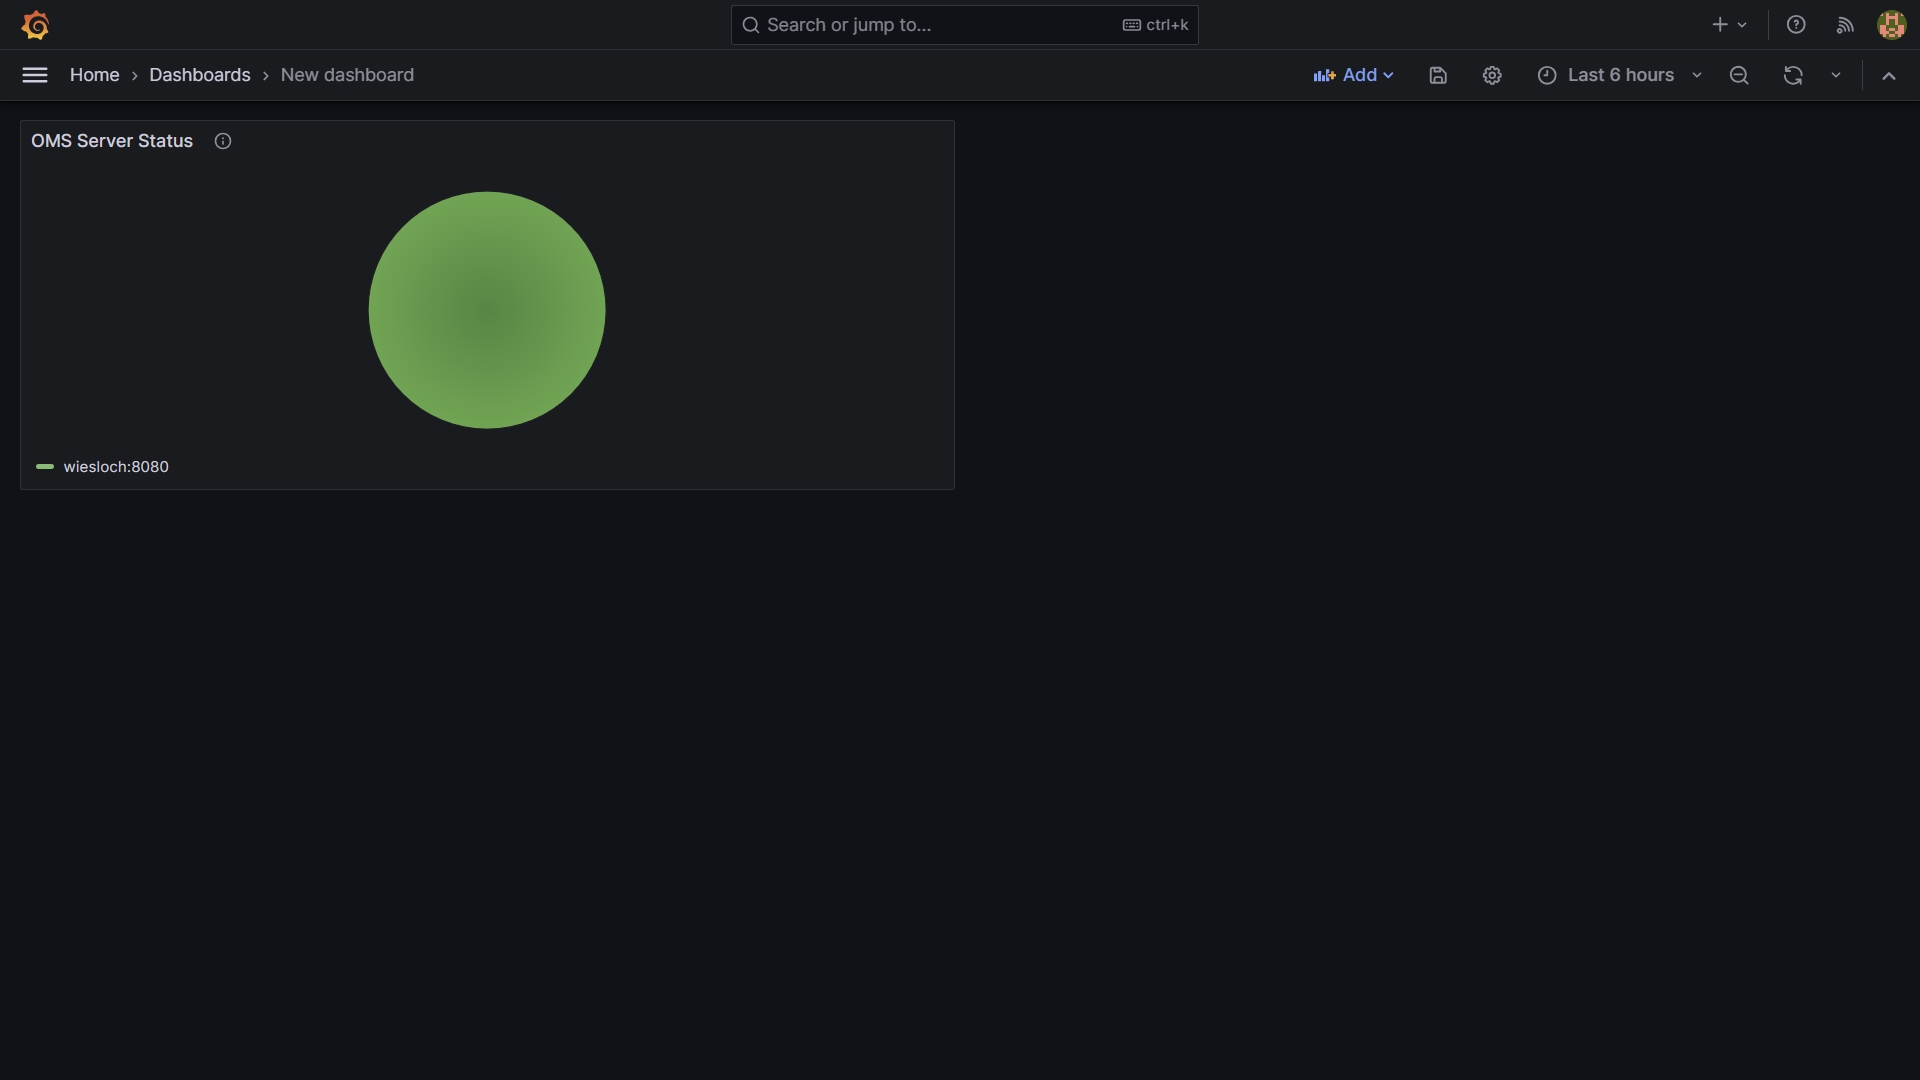The height and width of the screenshot is (1080, 1920).
Task: Refresh the dashboard
Action: [x=1793, y=75]
